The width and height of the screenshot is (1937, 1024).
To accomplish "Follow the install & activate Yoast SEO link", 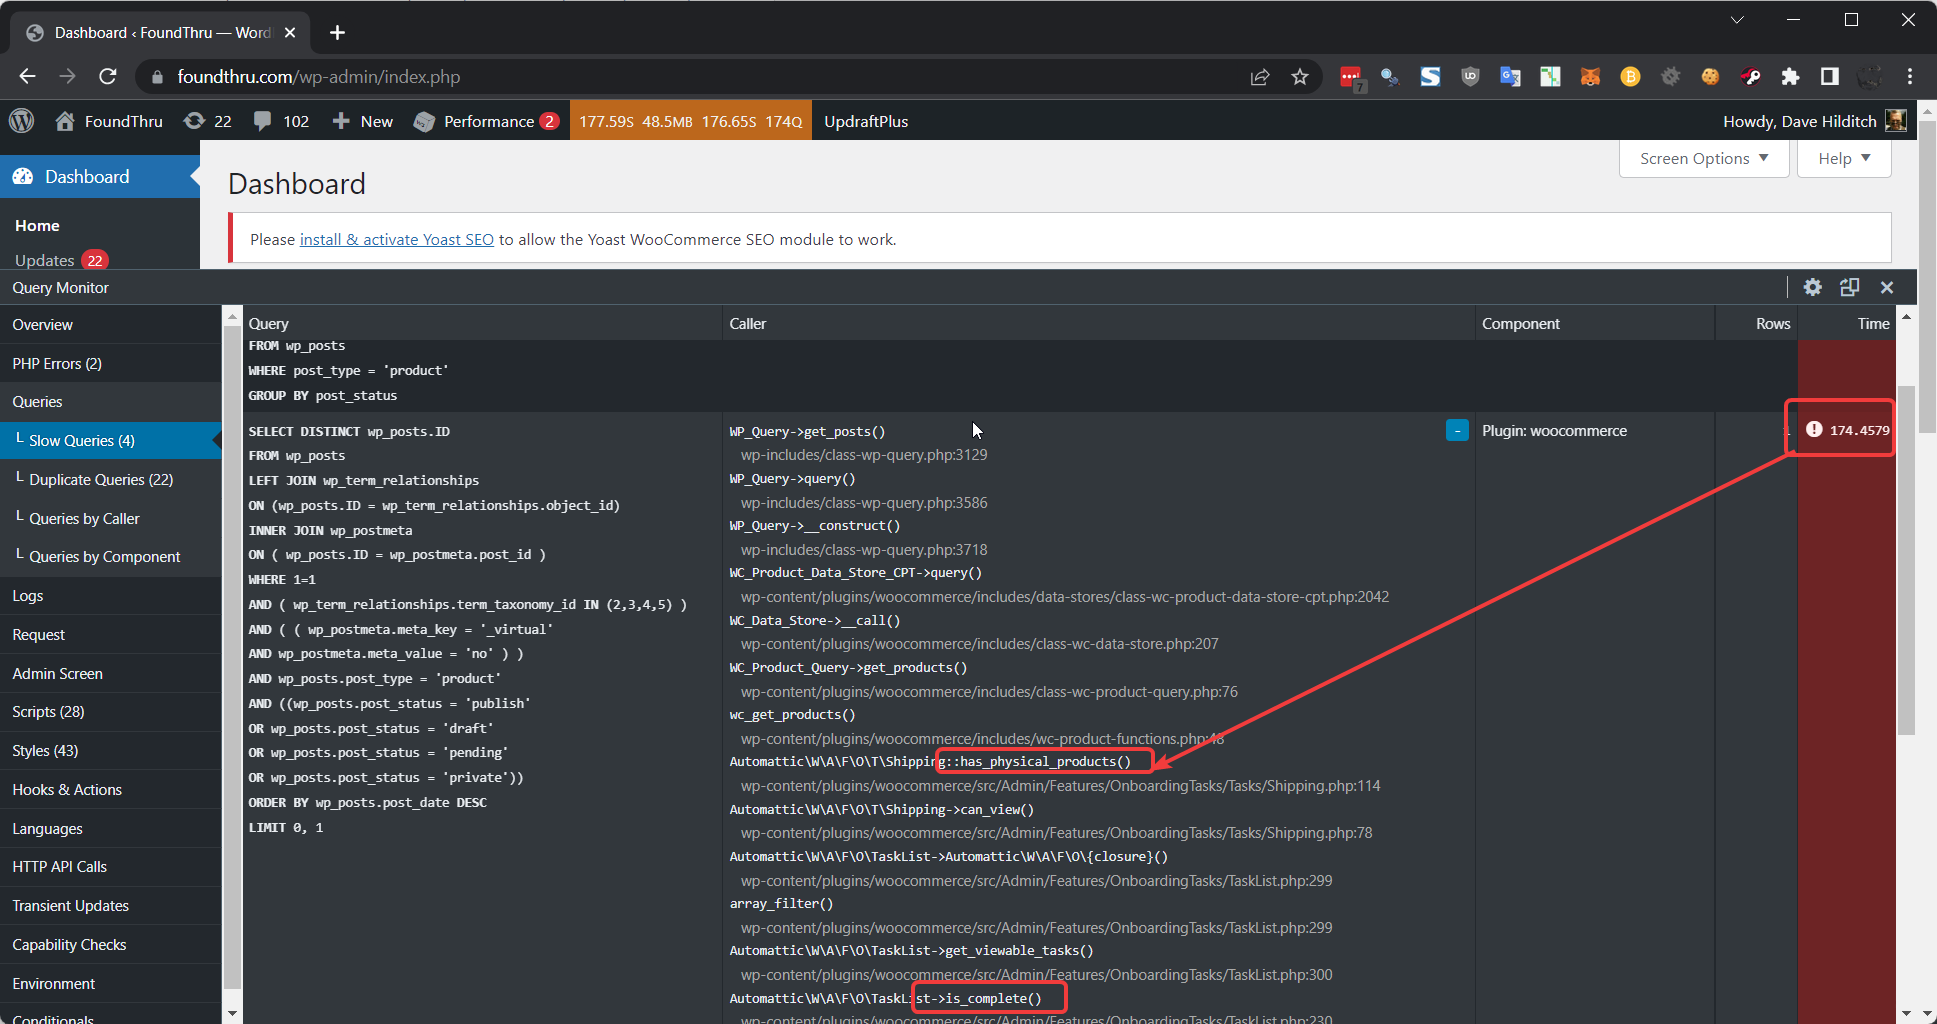I will tap(397, 239).
